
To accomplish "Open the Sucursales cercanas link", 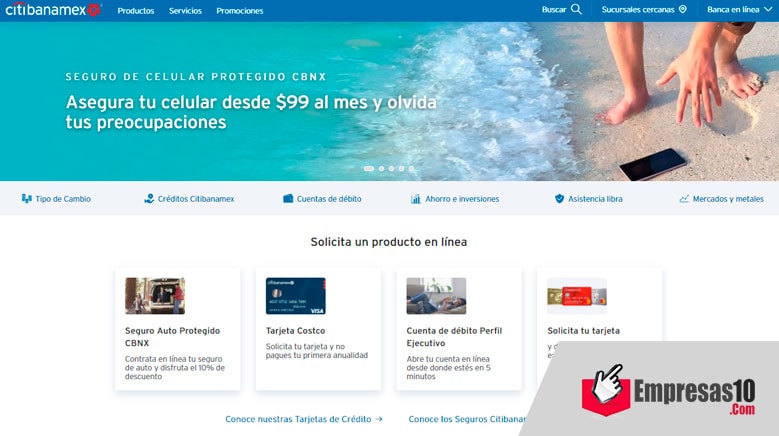I will pos(638,9).
